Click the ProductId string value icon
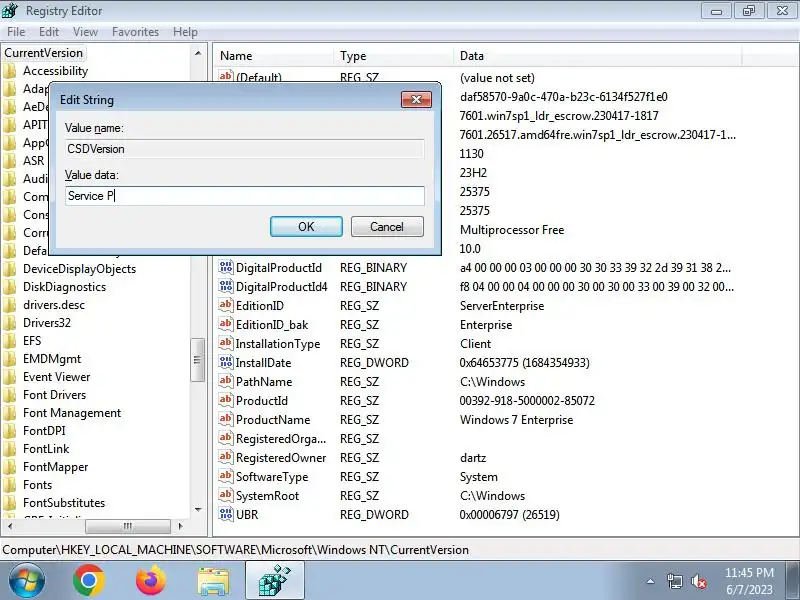The width and height of the screenshot is (800, 600). pos(226,399)
